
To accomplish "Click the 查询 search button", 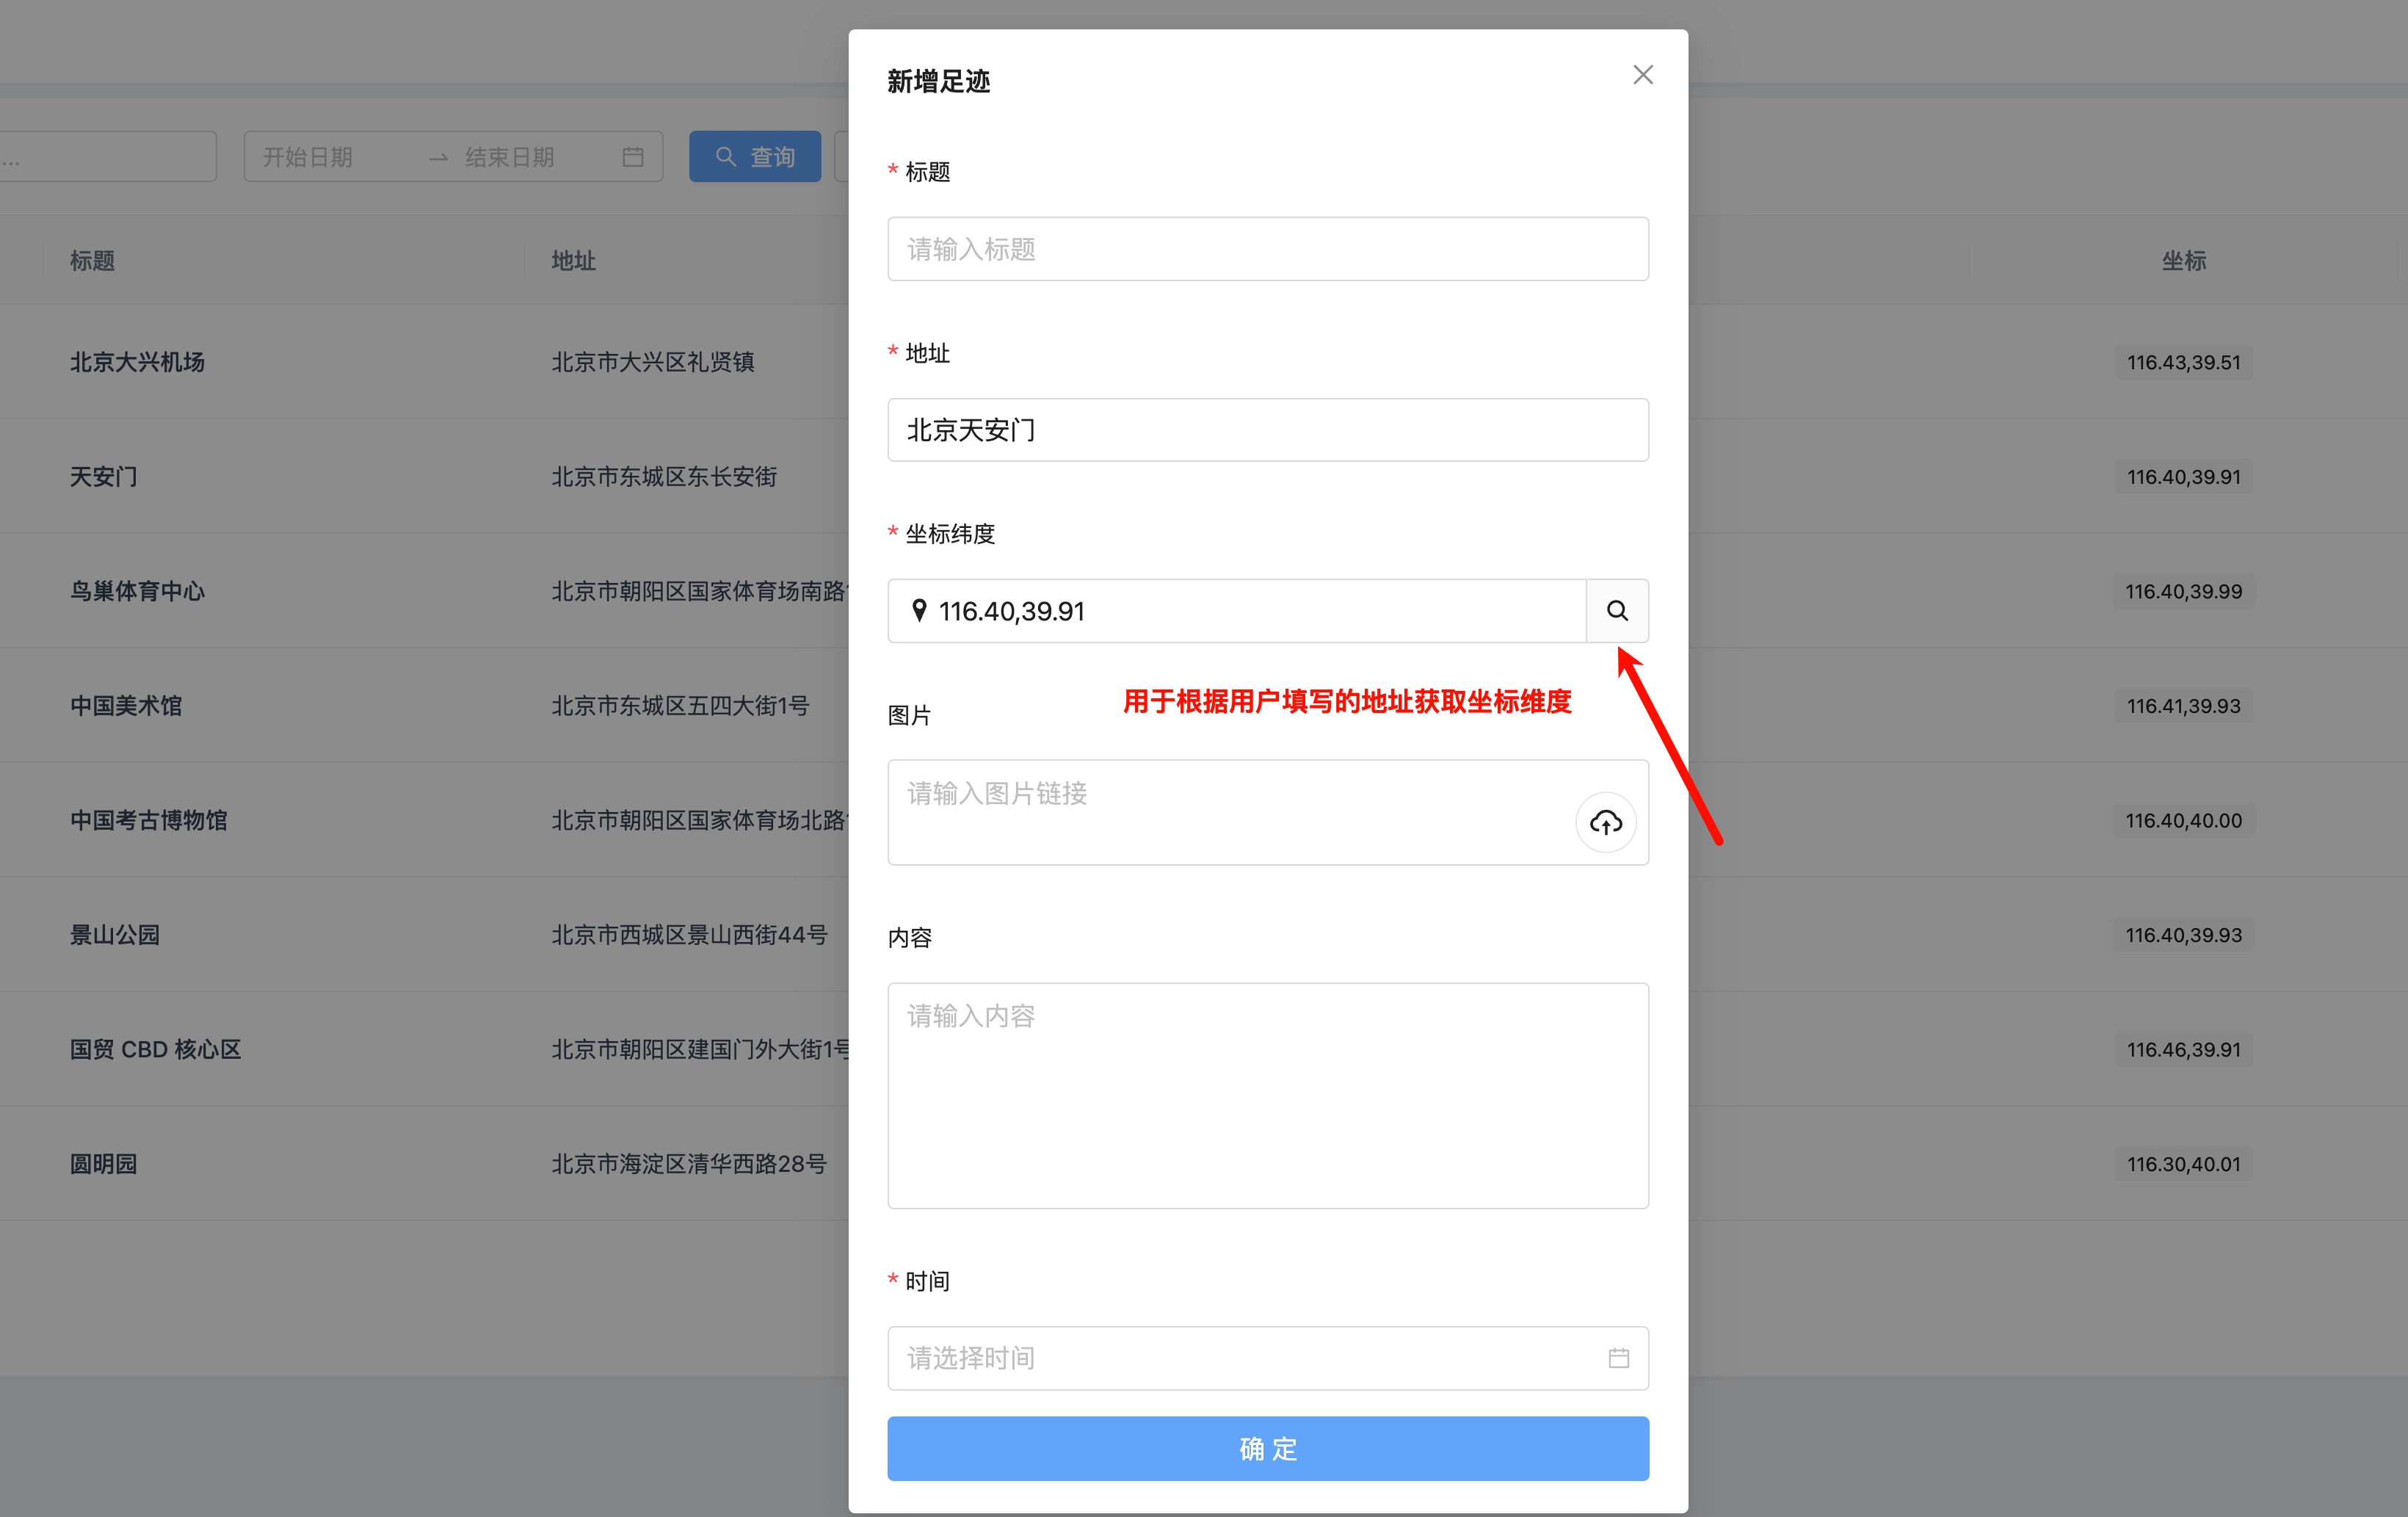I will click(x=755, y=157).
